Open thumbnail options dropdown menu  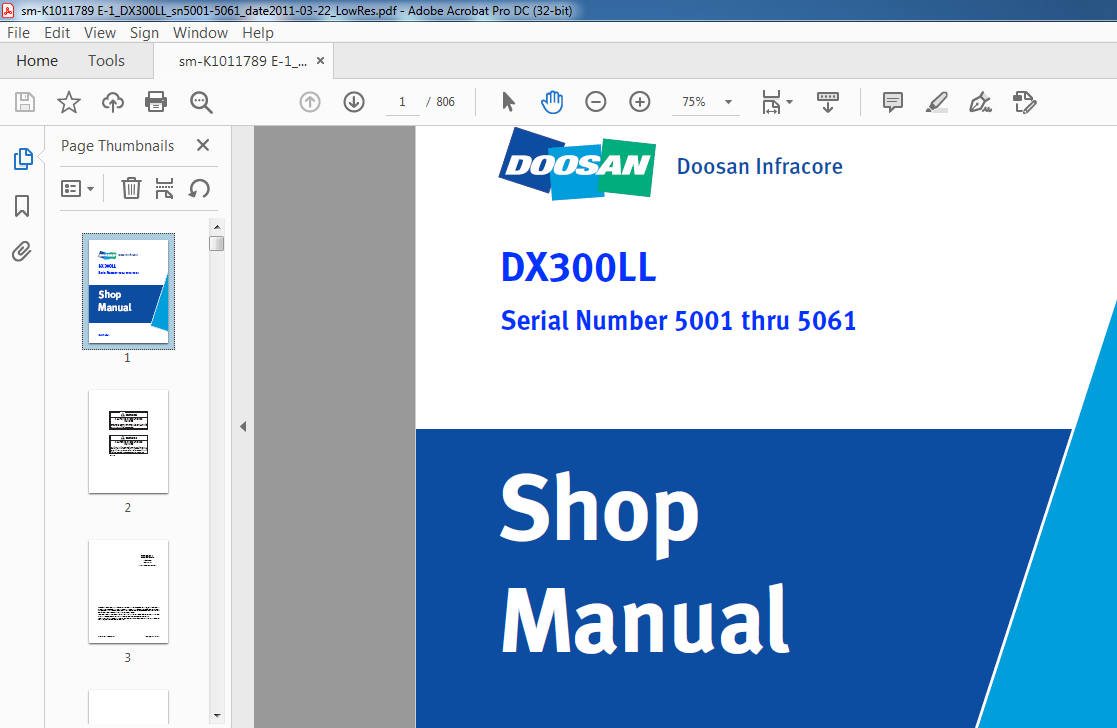(78, 189)
